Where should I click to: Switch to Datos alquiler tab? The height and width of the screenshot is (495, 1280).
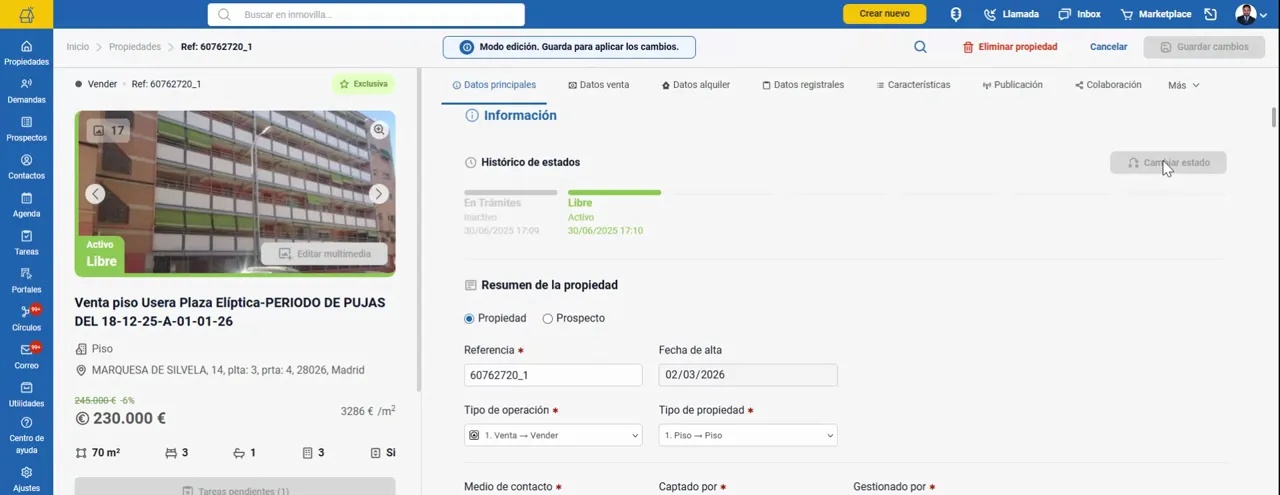click(x=696, y=85)
